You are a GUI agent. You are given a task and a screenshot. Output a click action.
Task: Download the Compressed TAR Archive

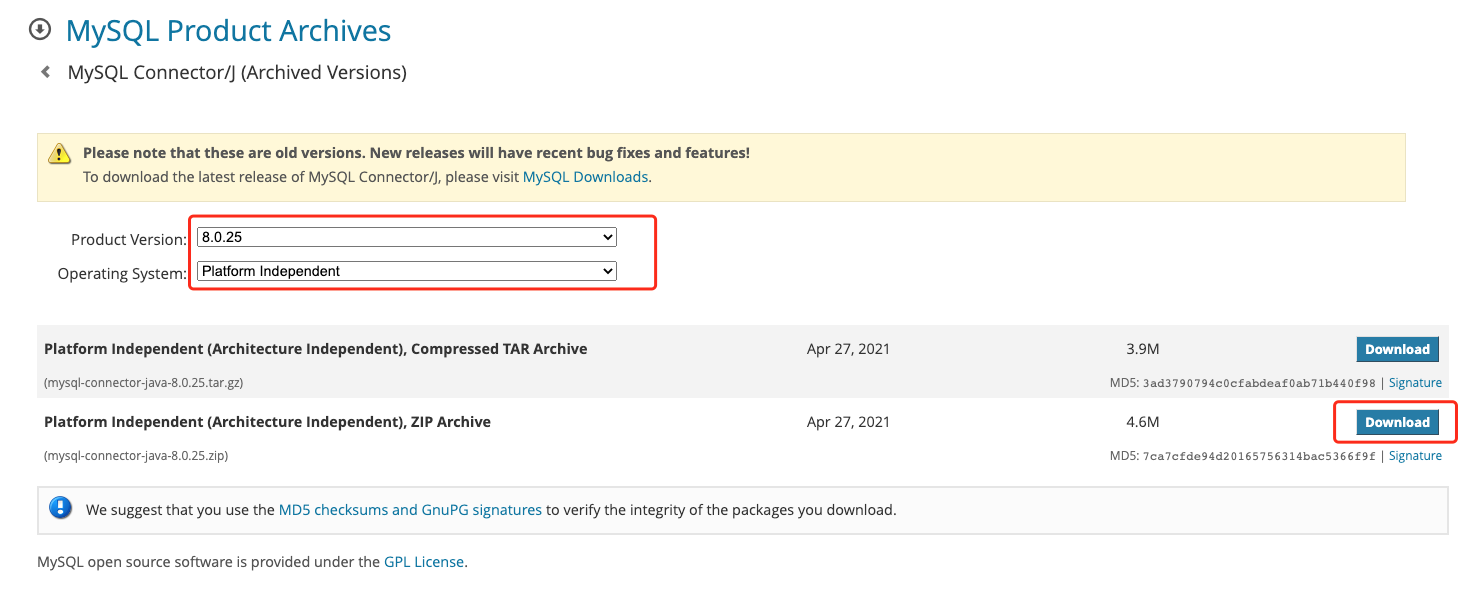(1397, 349)
